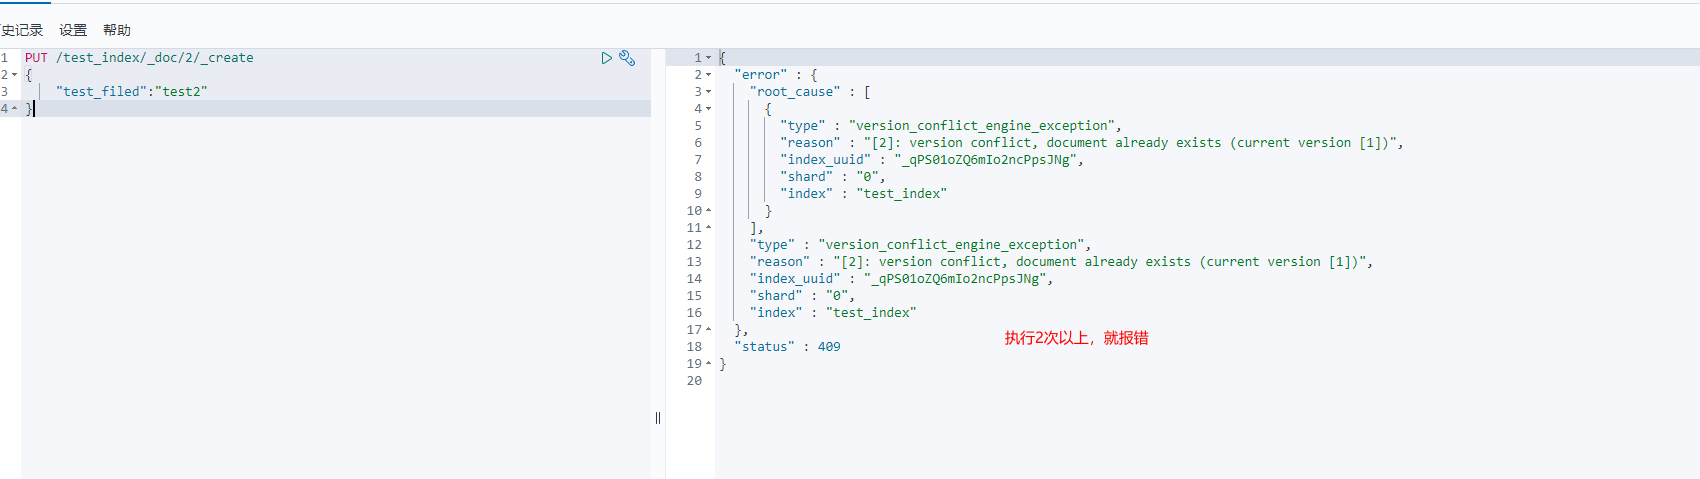Click line number 3 in request gutter

coord(5,92)
